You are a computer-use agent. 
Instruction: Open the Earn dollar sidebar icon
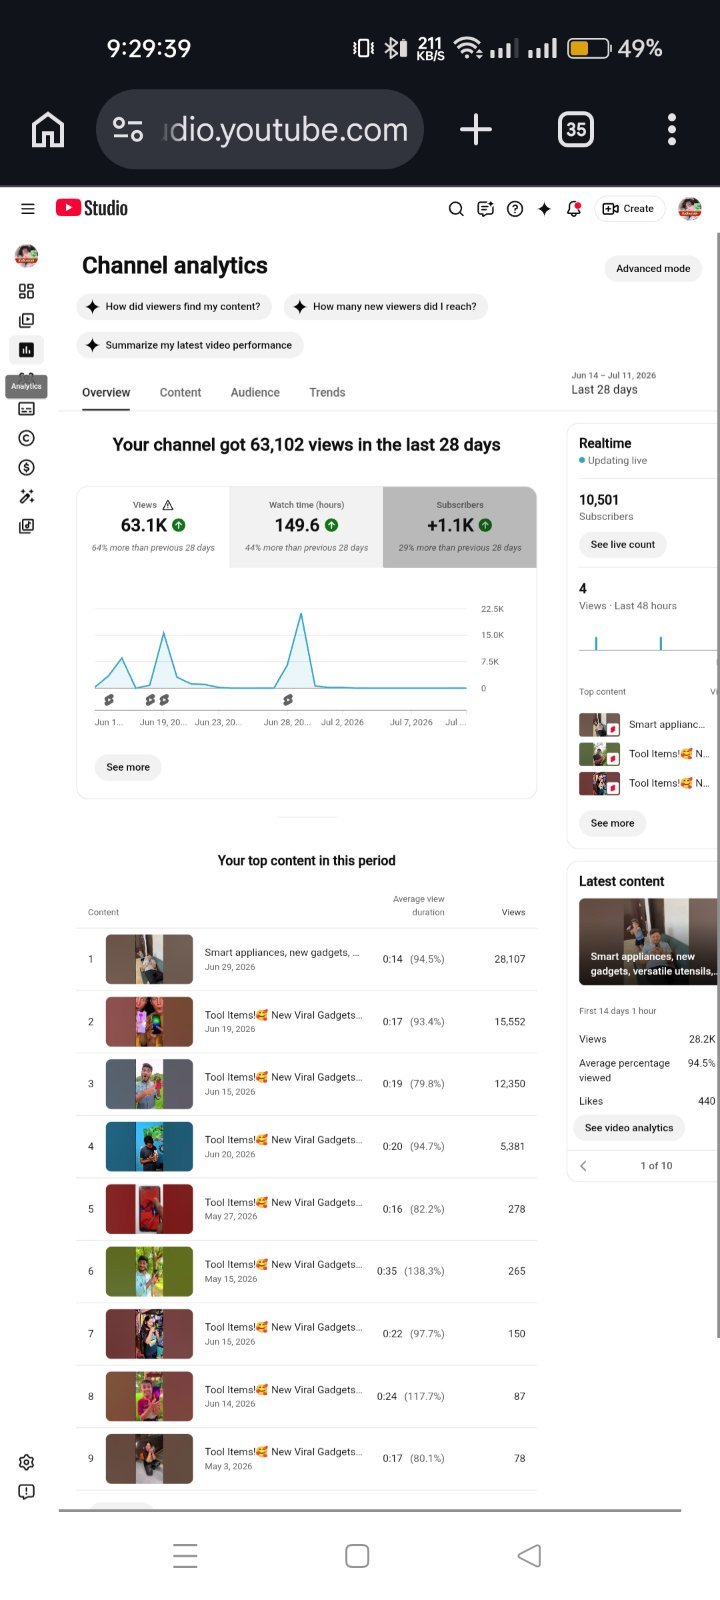(27, 467)
